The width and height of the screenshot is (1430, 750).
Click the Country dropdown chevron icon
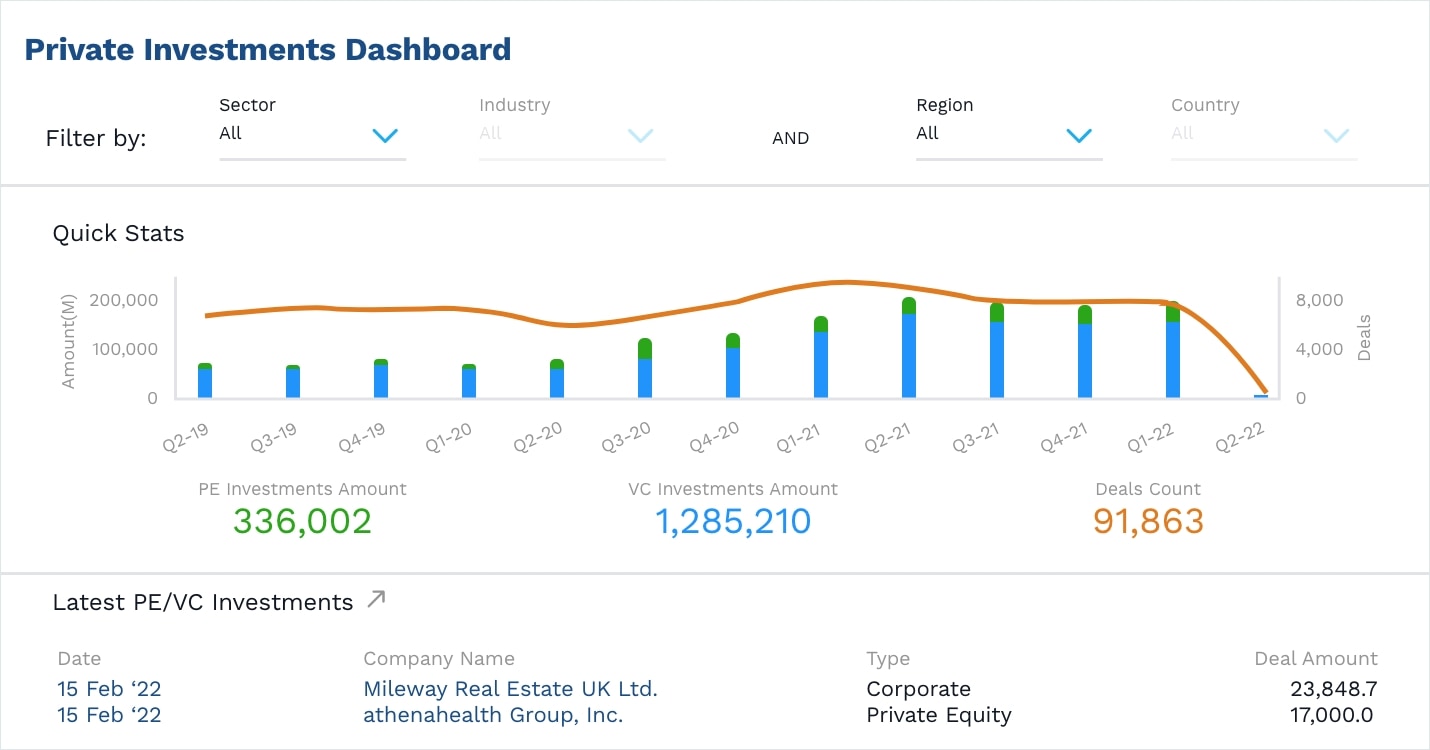point(1336,136)
